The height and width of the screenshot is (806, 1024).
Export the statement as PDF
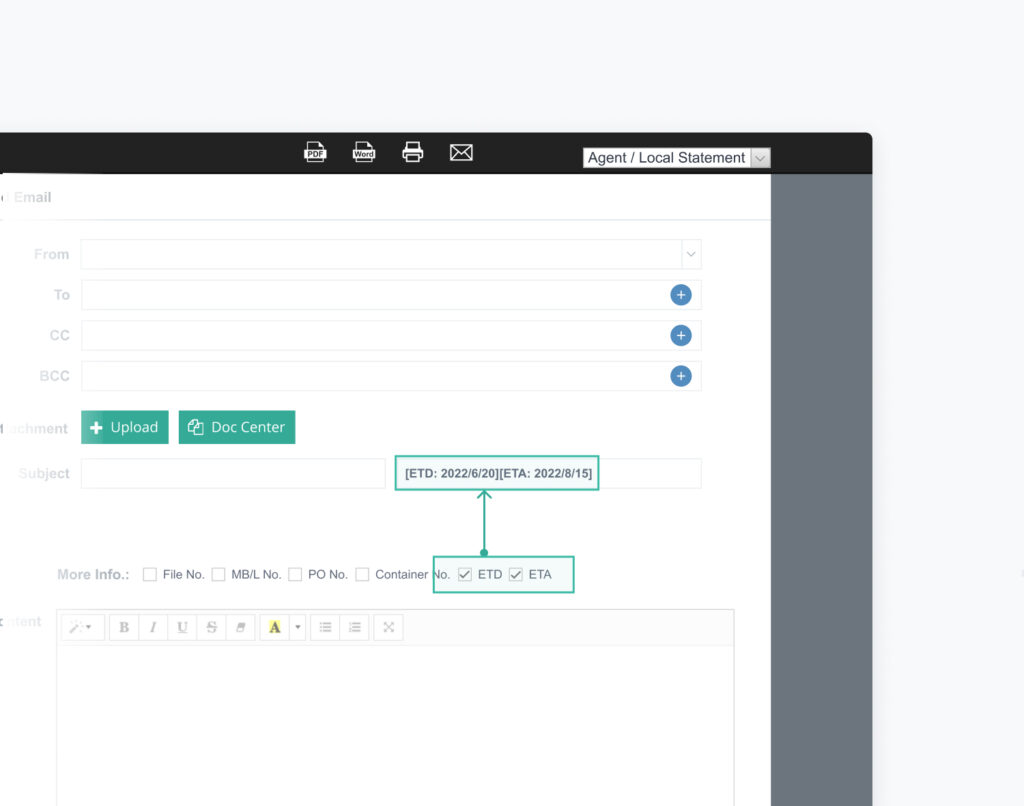(x=315, y=152)
